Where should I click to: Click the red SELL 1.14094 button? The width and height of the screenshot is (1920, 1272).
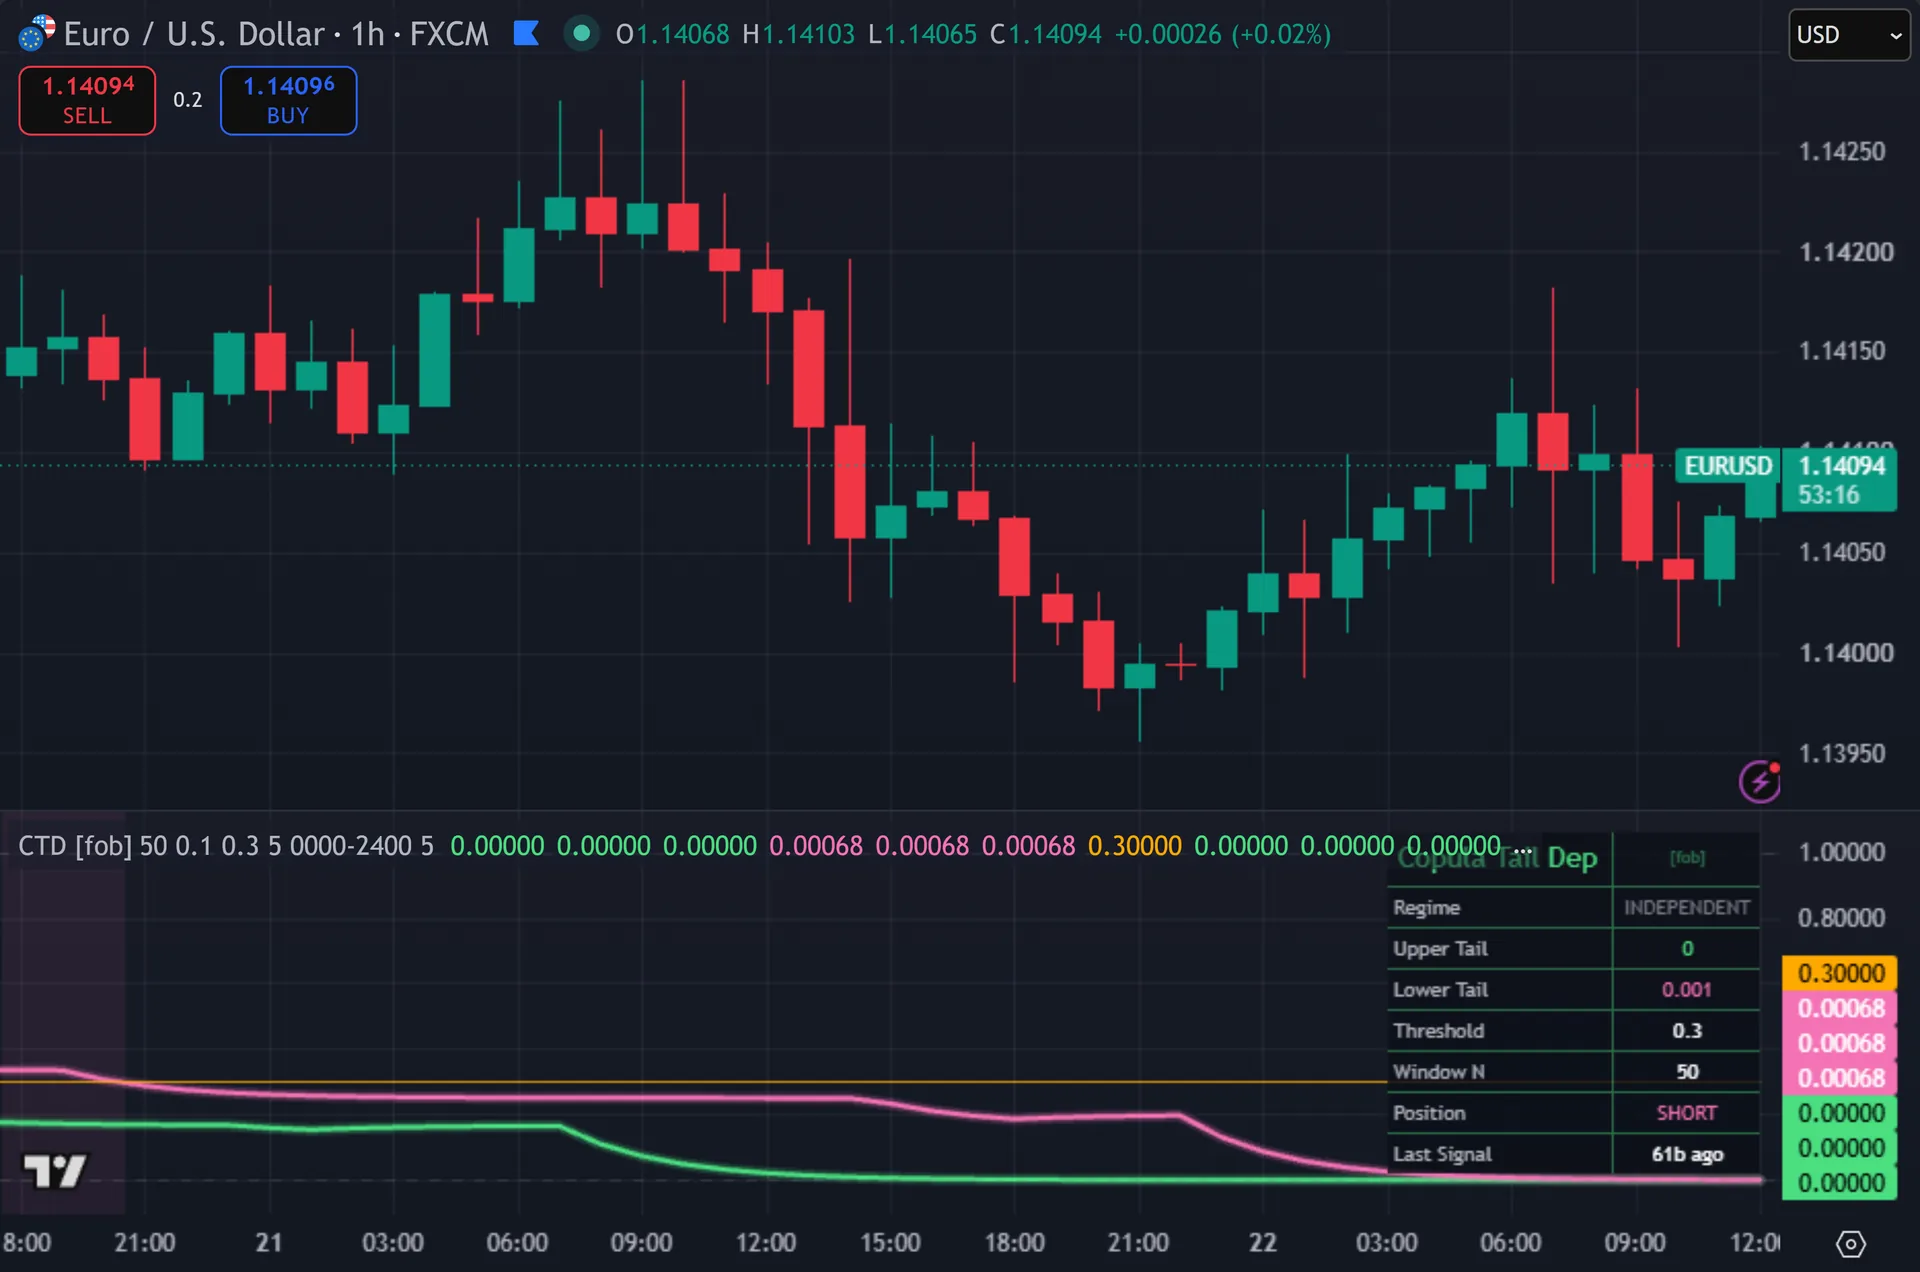coord(87,100)
